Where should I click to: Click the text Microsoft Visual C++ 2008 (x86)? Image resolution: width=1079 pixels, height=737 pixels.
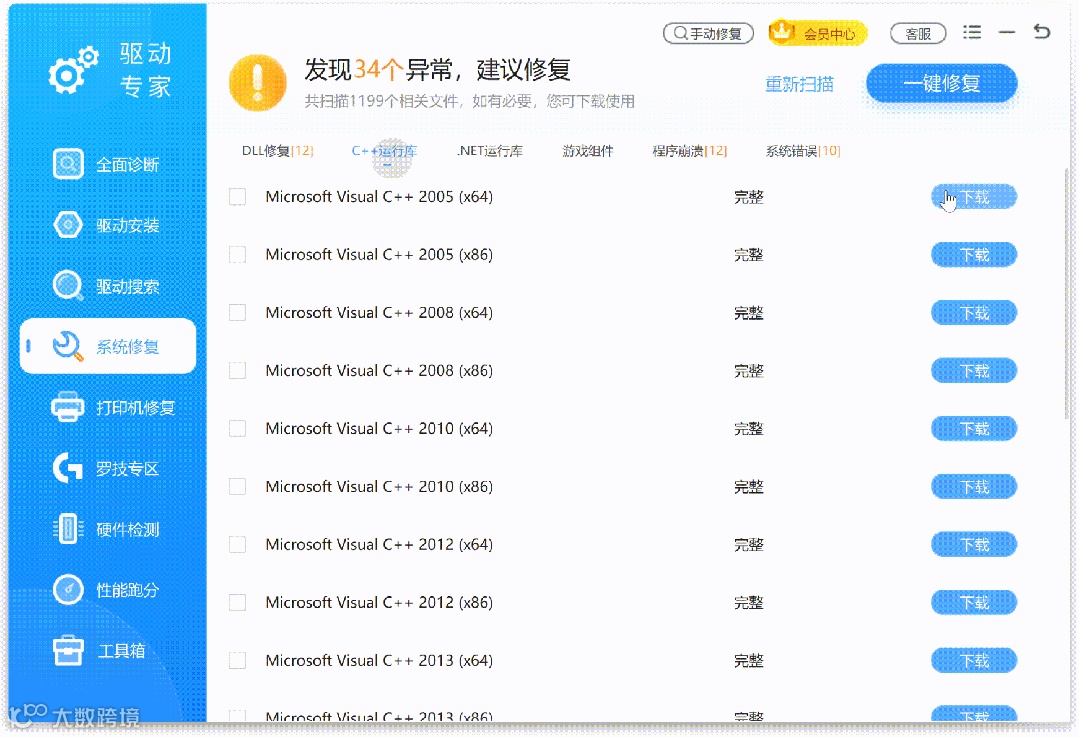tap(379, 370)
